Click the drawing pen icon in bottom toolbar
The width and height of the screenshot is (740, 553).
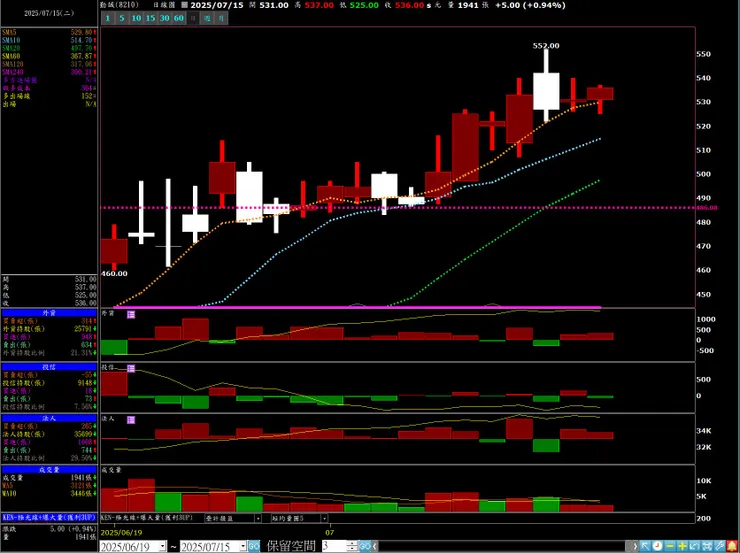click(x=719, y=546)
